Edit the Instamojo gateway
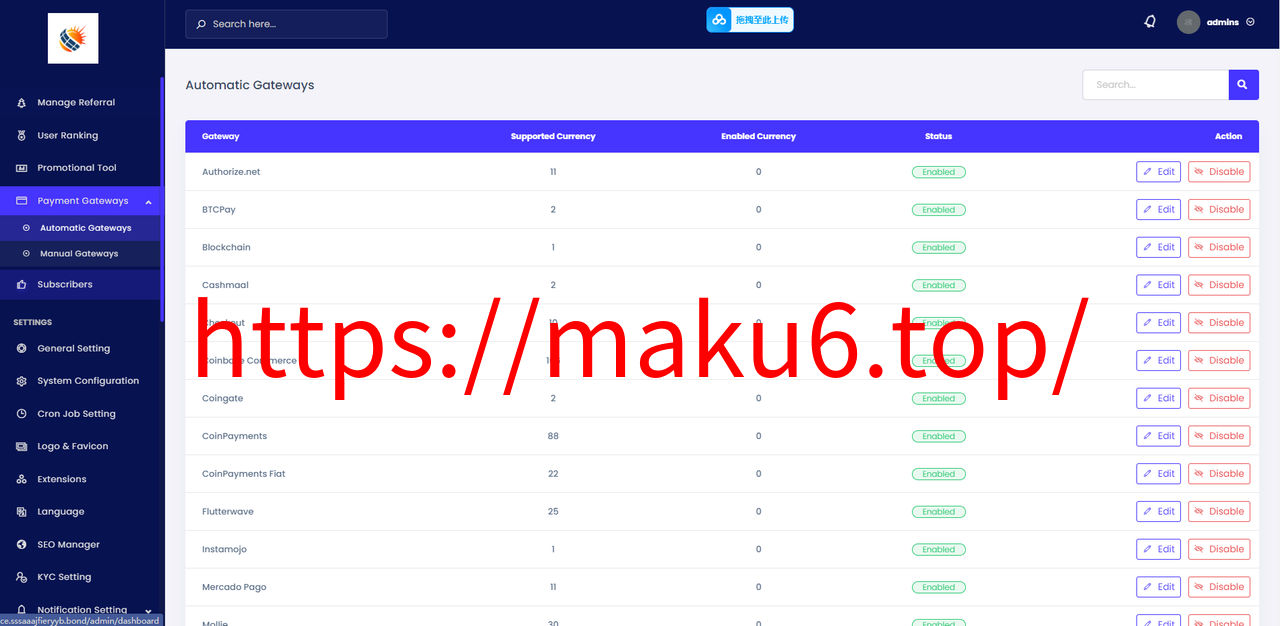Screen dimensions: 1280x626 [x=1158, y=549]
